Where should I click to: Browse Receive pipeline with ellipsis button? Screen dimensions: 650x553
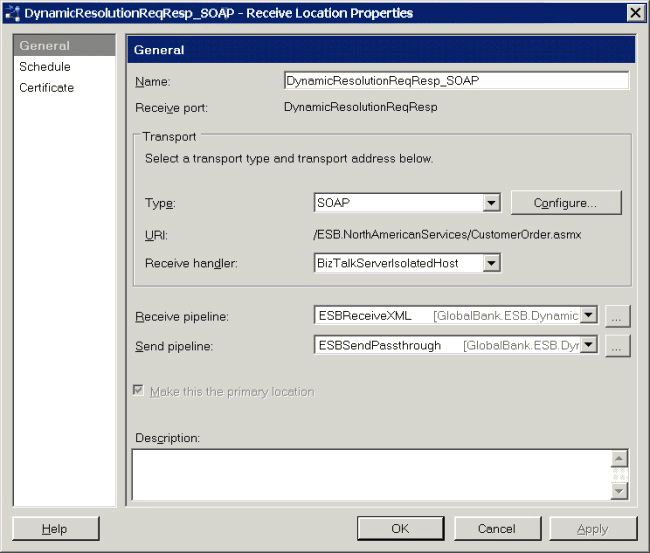click(617, 316)
